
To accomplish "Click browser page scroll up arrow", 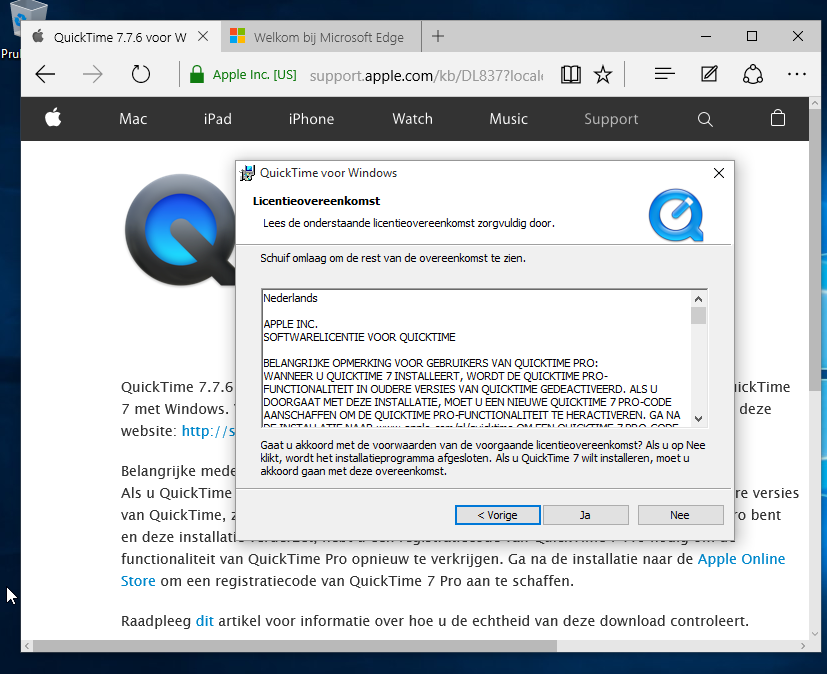I will click(814, 103).
